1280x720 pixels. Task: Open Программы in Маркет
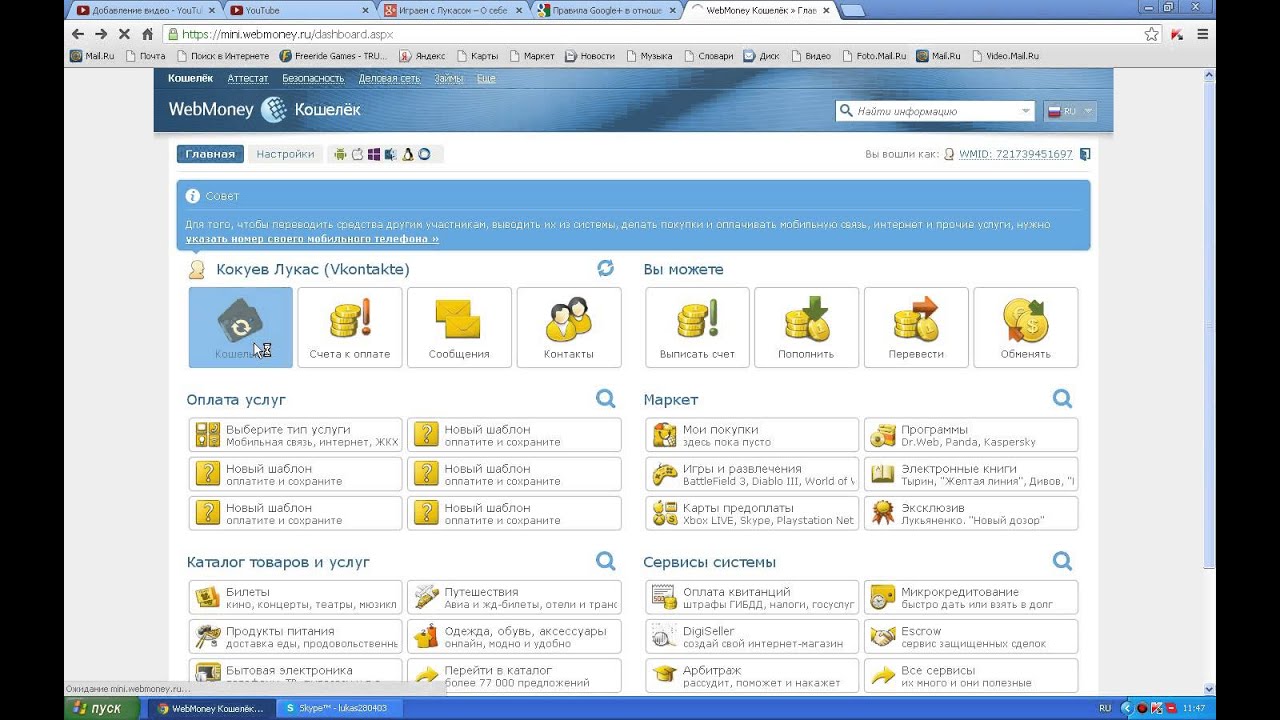click(971, 435)
